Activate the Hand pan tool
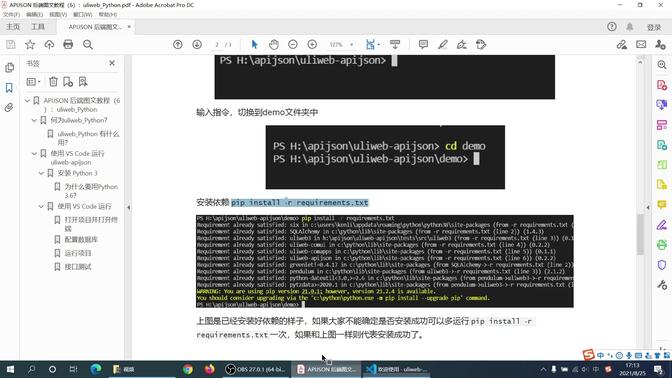Image resolution: width=672 pixels, height=378 pixels. tap(274, 45)
